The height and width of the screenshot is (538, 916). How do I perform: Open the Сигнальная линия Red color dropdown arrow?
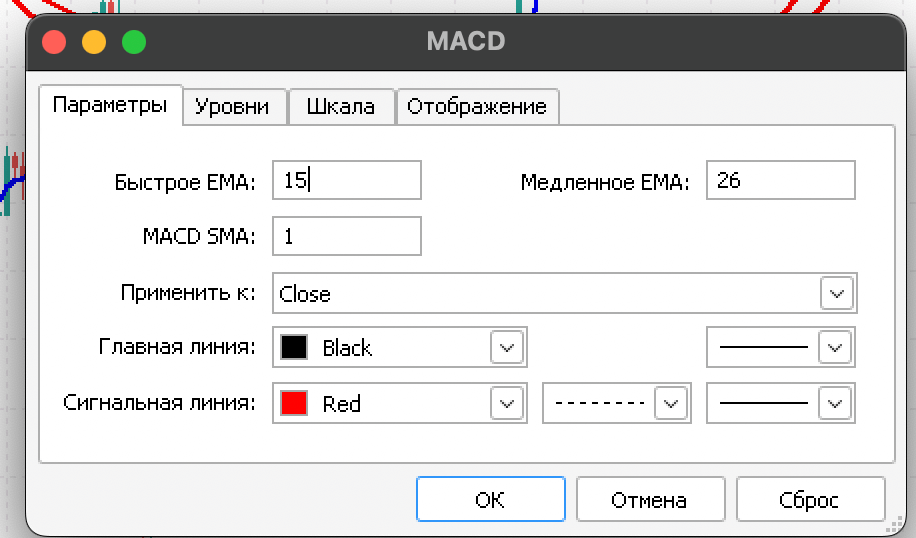point(506,403)
